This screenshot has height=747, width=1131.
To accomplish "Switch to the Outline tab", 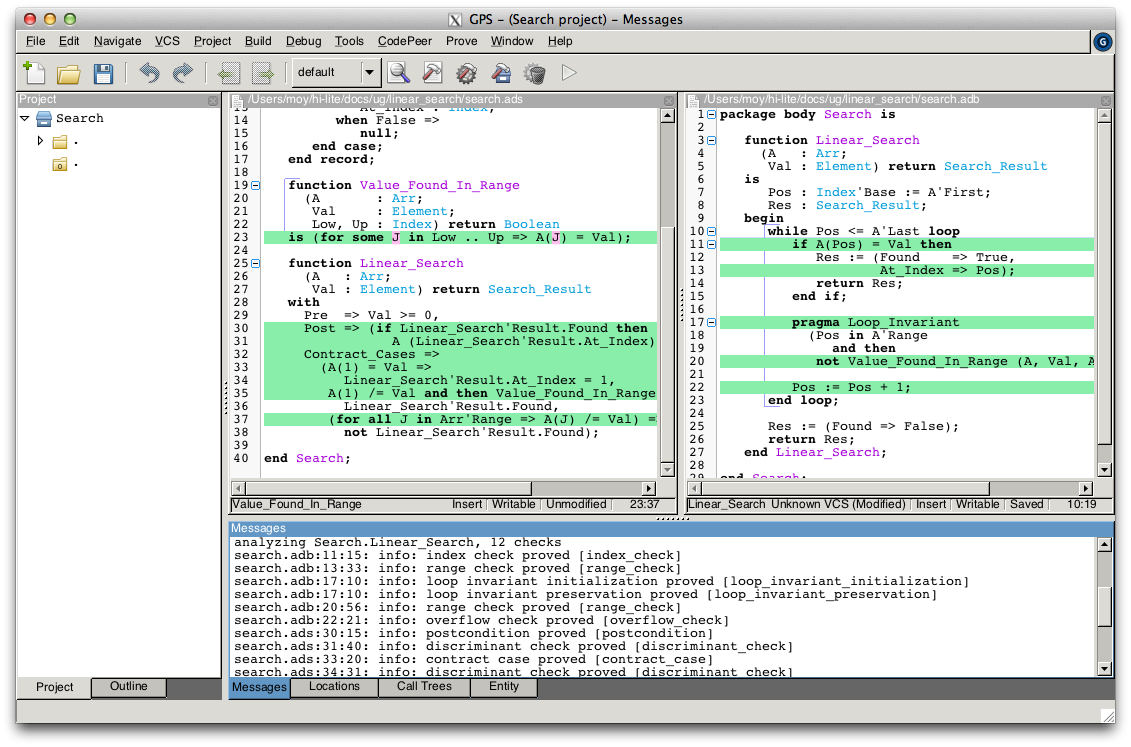I will [128, 686].
